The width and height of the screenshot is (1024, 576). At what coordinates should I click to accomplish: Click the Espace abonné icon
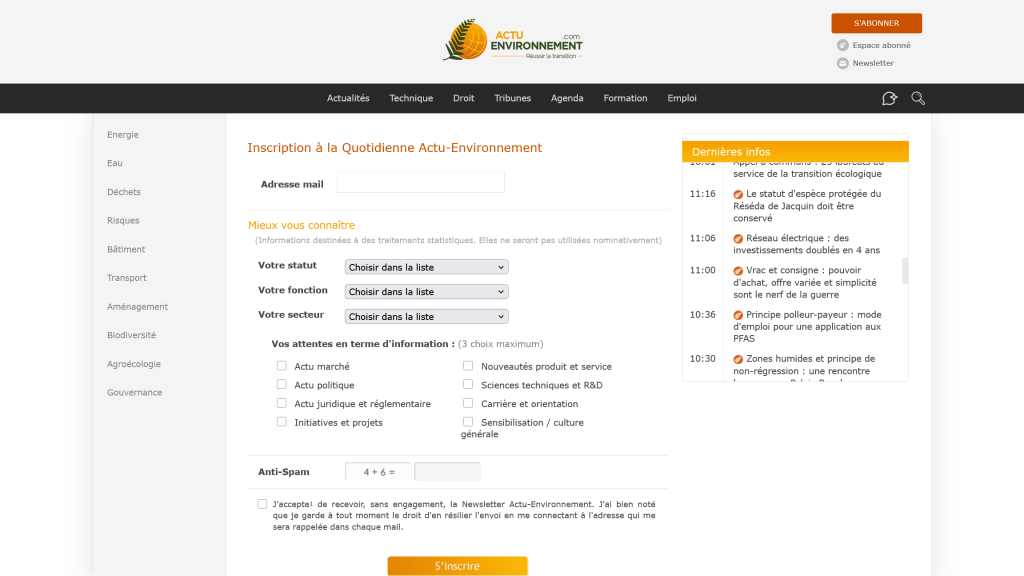(x=843, y=45)
